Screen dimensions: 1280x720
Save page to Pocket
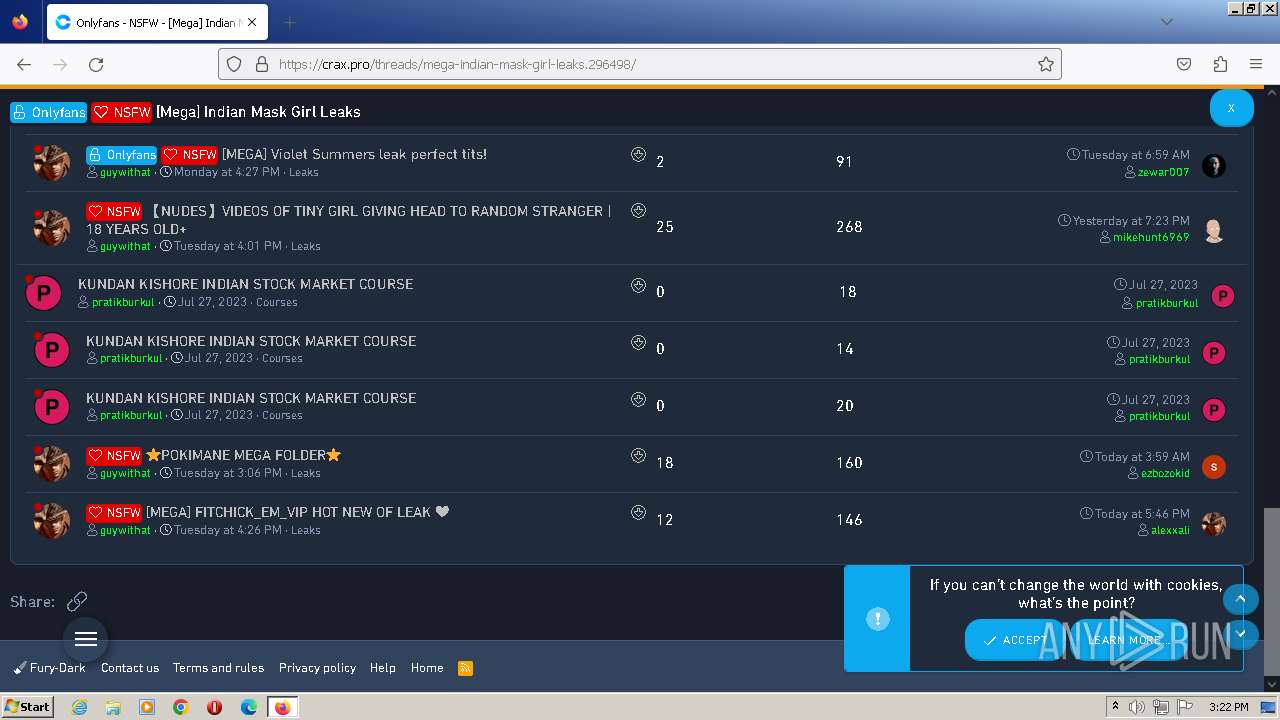[1184, 64]
